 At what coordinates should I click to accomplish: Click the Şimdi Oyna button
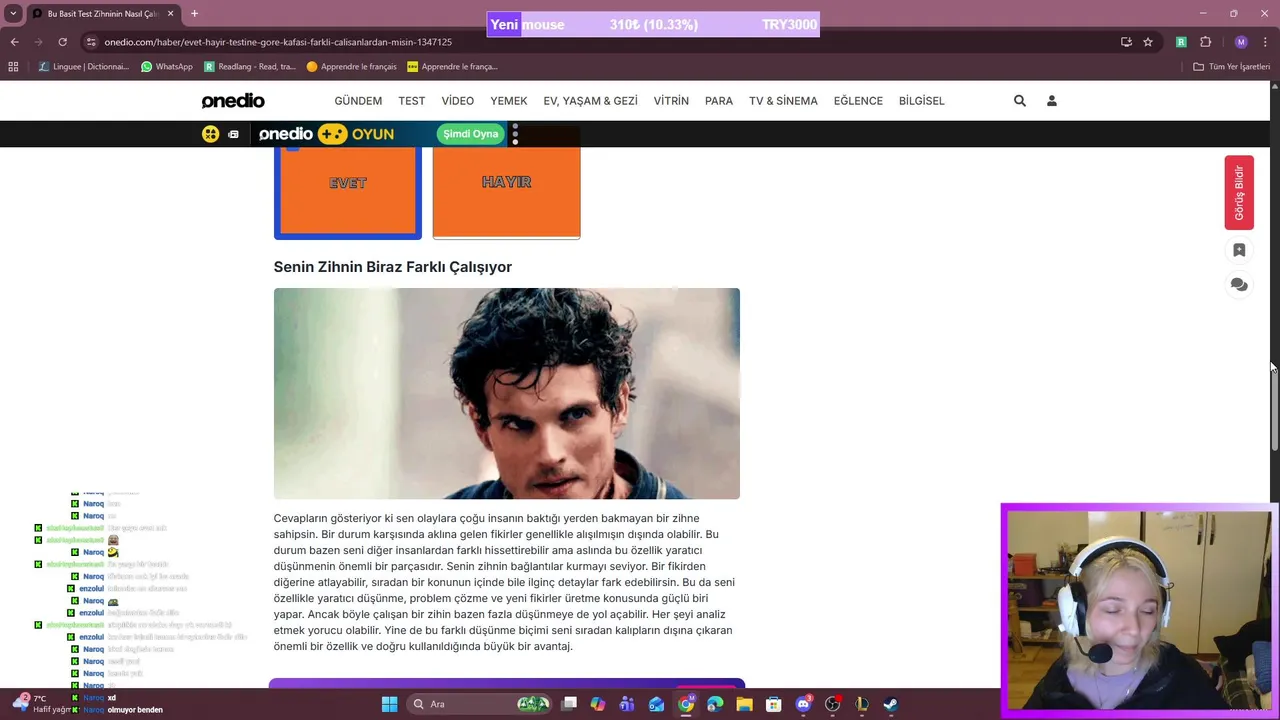click(x=470, y=134)
